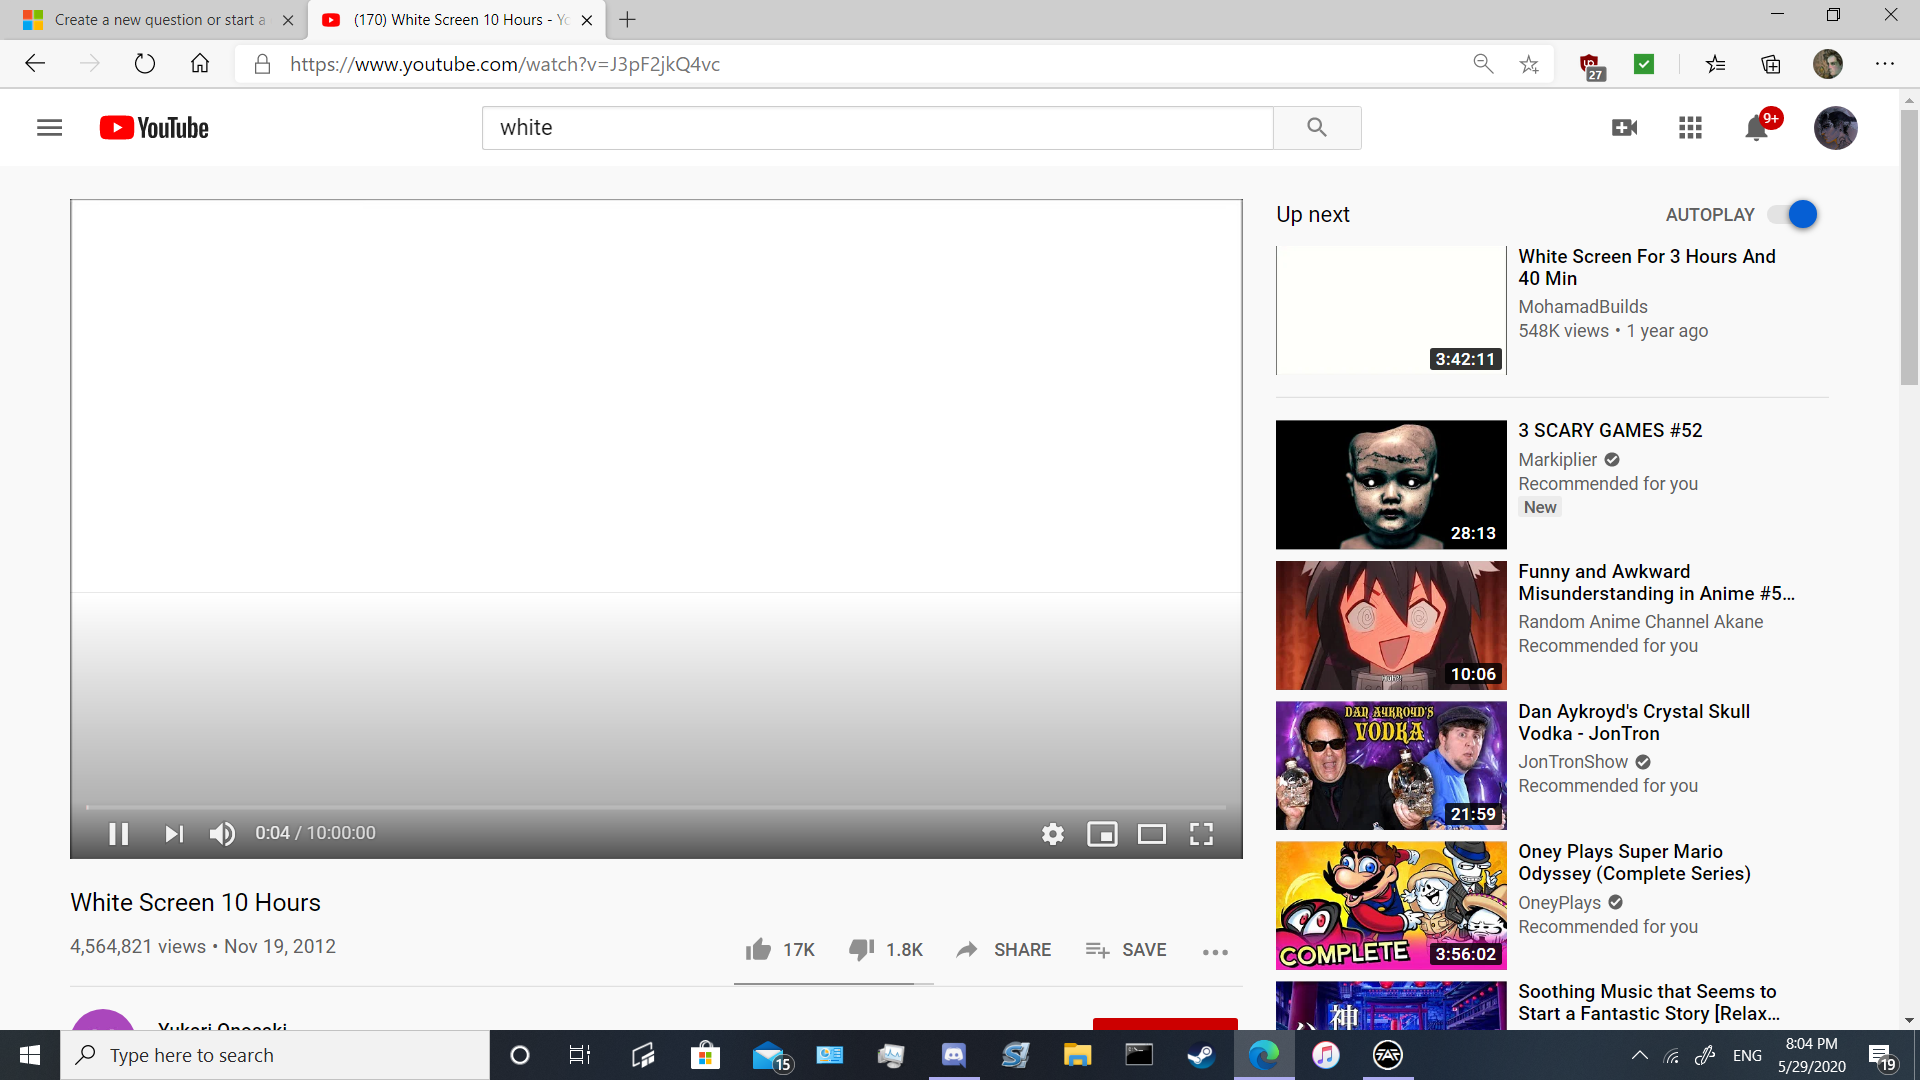
Task: Click the taskbar search box
Action: point(275,1055)
